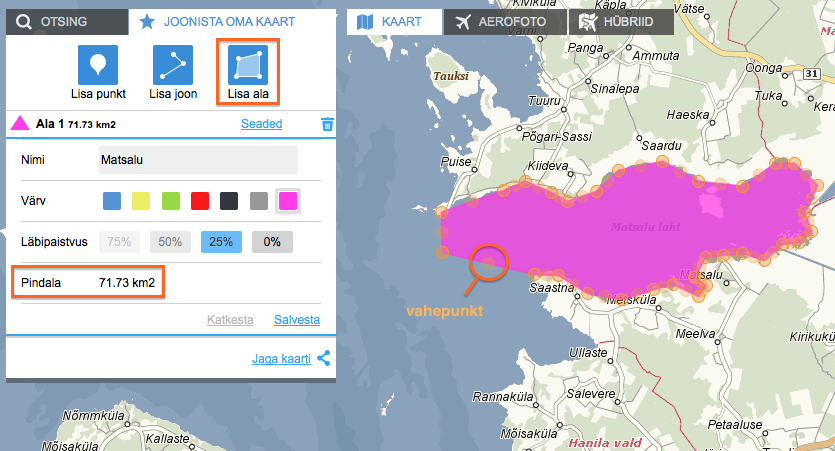Screen dimensions: 835x451
Task: Click the share icon beside Jaga kaarti
Action: (324, 358)
